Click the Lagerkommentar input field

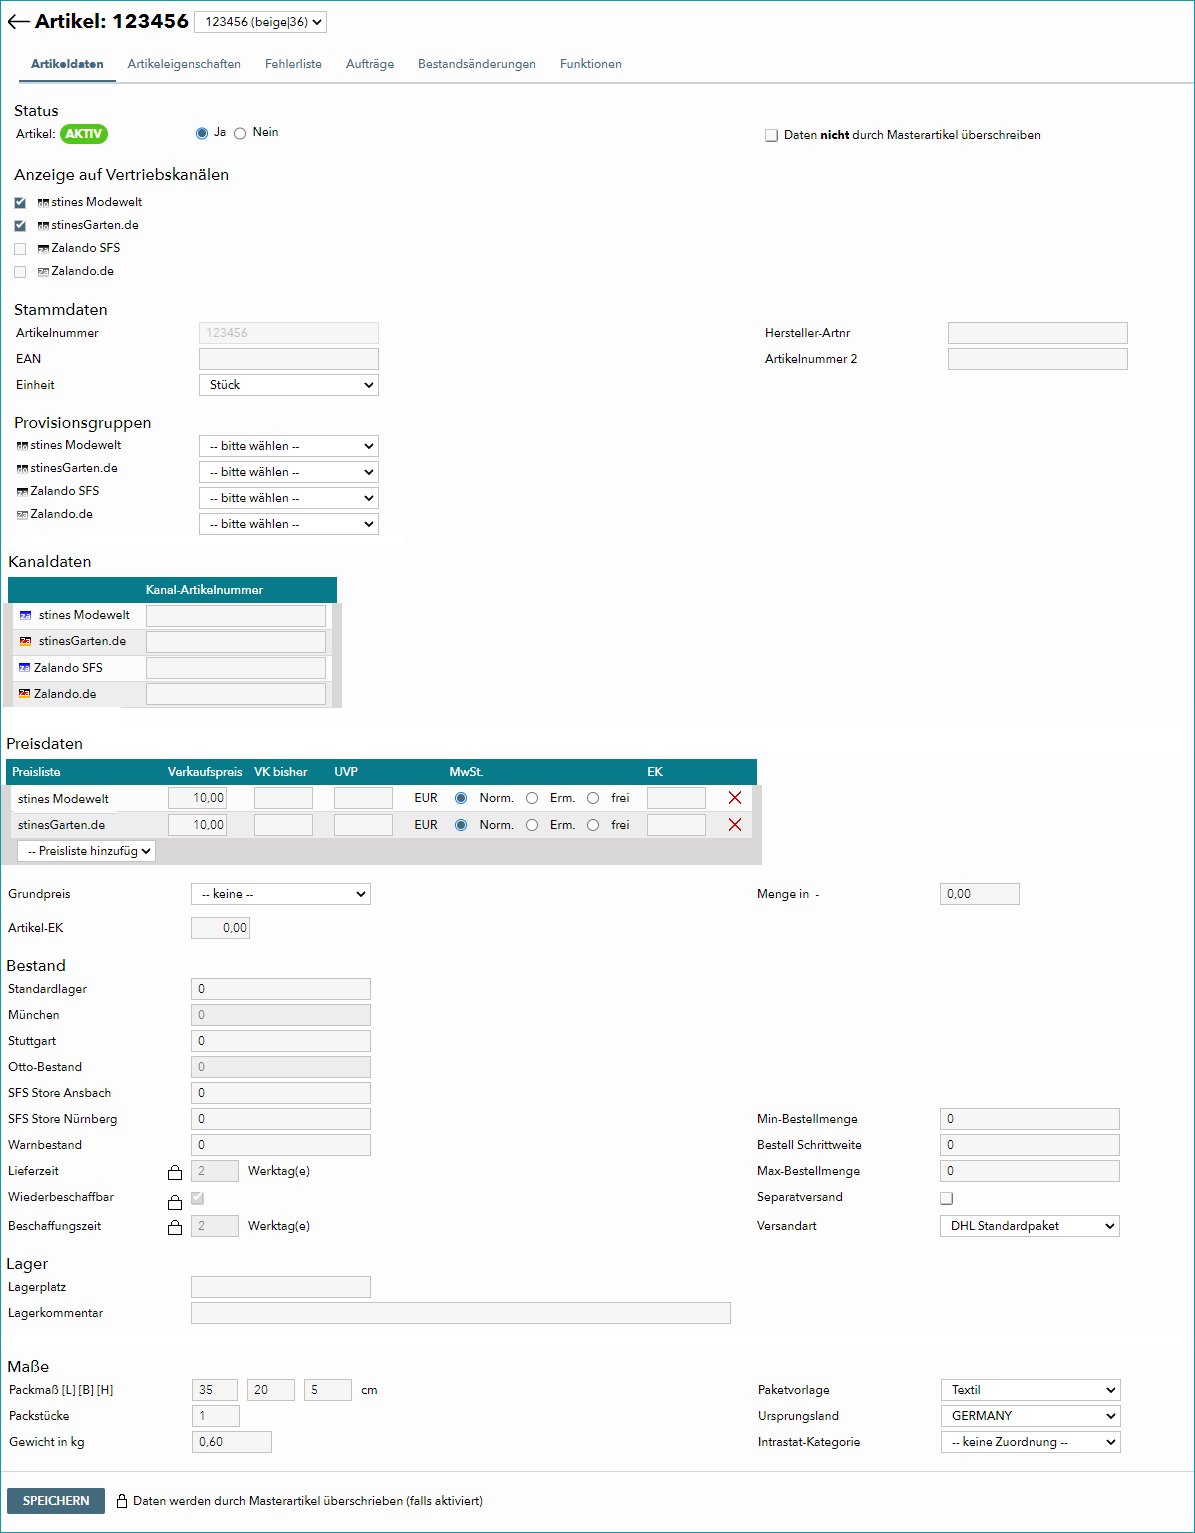point(461,1313)
